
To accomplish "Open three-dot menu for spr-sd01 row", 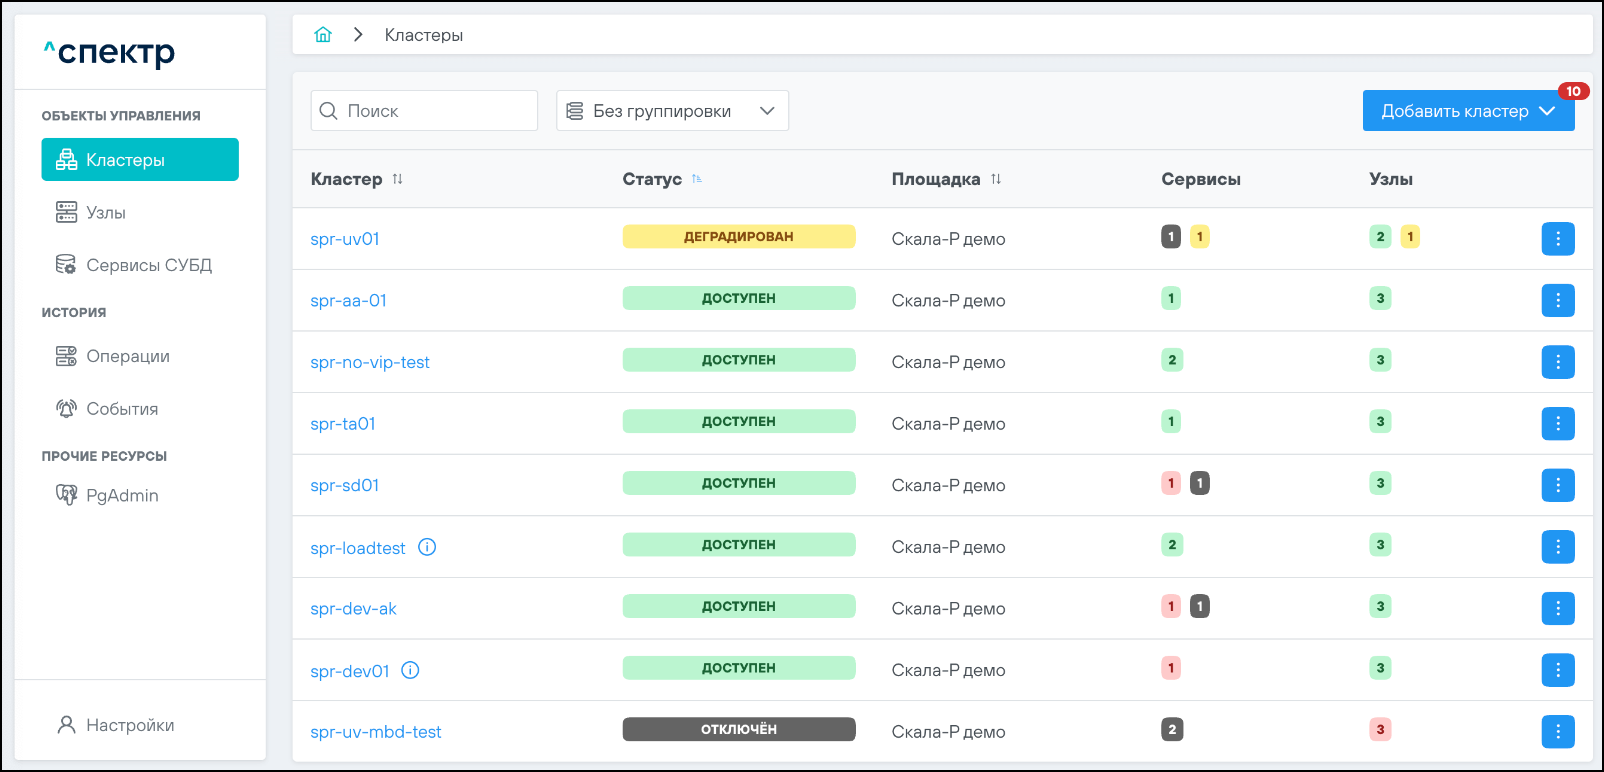I will click(x=1557, y=485).
